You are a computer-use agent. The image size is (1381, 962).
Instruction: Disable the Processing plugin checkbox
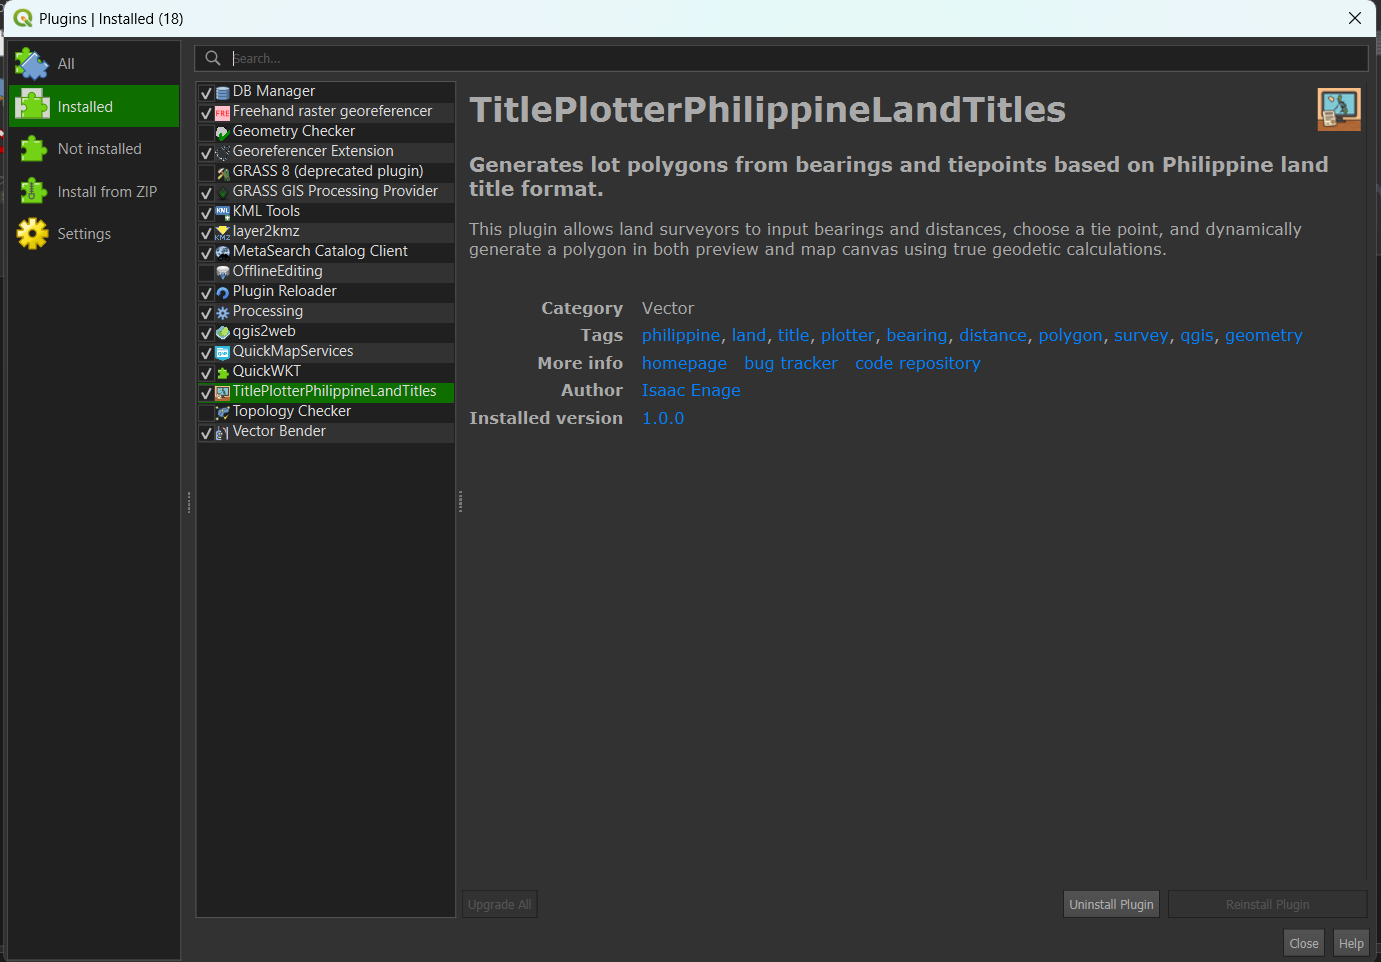pyautogui.click(x=206, y=312)
